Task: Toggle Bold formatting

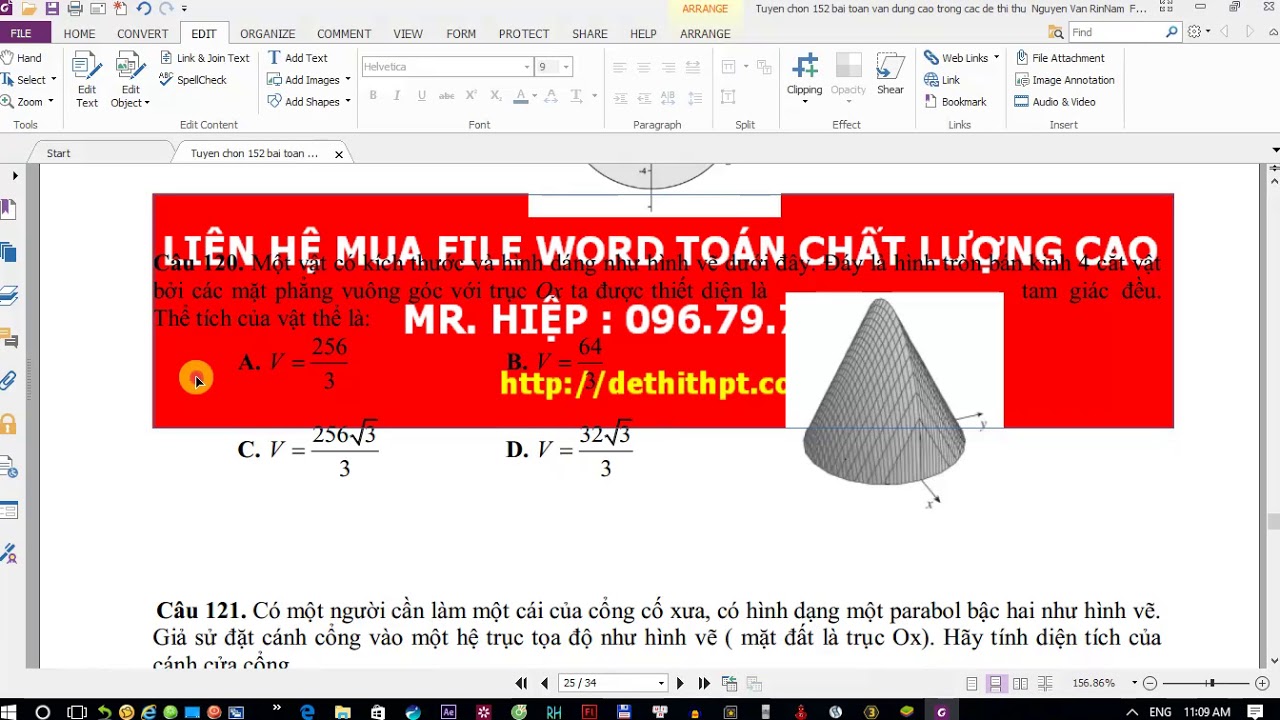Action: pyautogui.click(x=373, y=96)
